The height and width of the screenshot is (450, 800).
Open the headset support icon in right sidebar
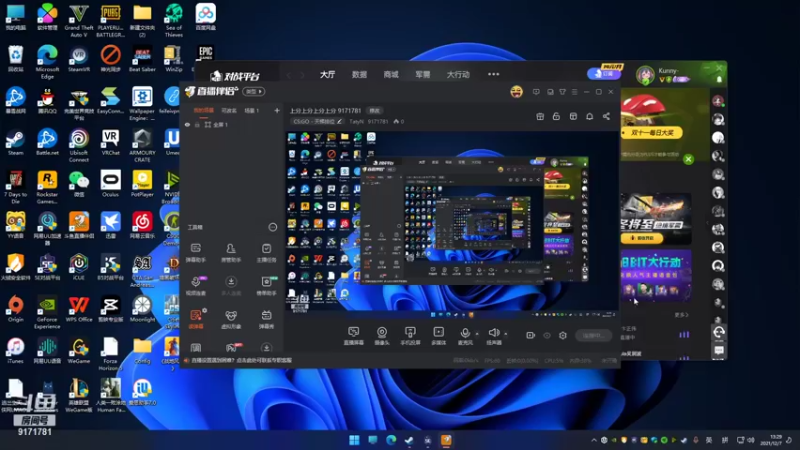(x=718, y=332)
